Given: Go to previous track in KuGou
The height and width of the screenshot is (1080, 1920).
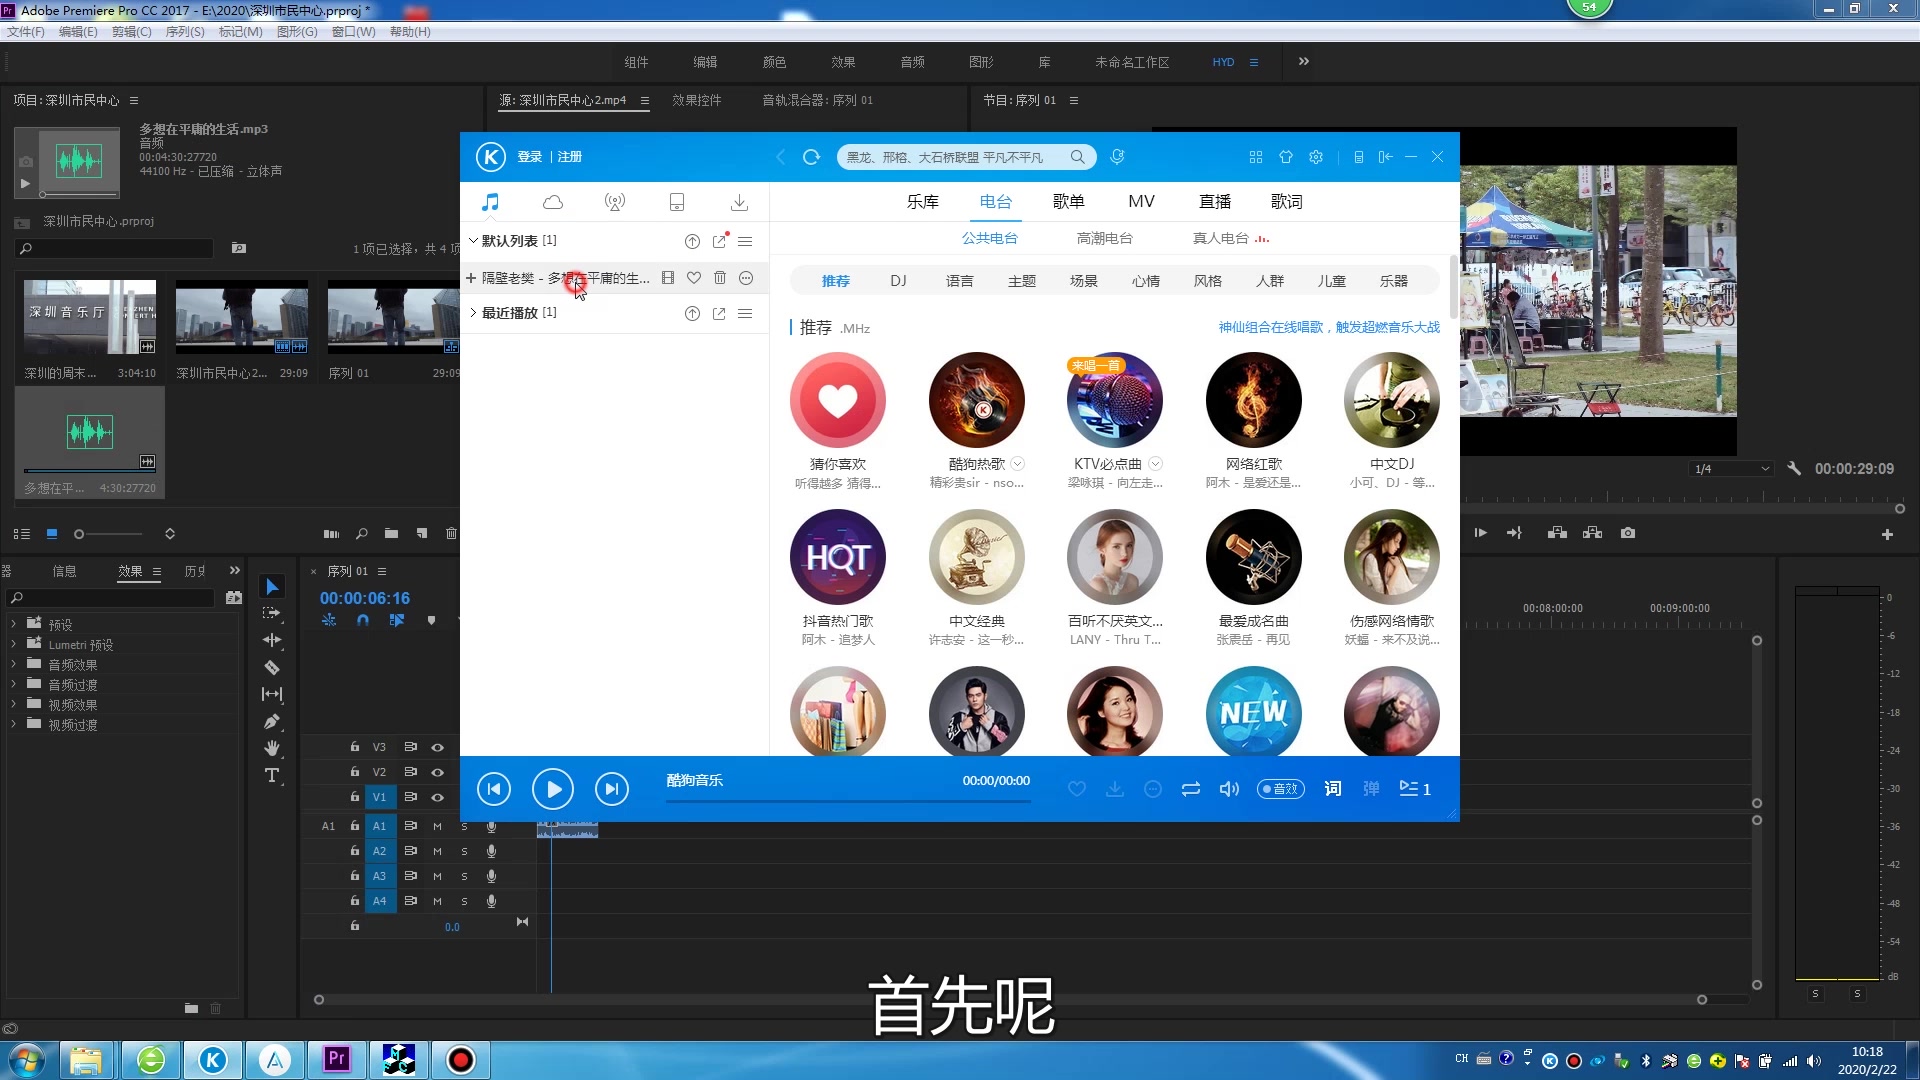Looking at the screenshot, I should point(494,789).
